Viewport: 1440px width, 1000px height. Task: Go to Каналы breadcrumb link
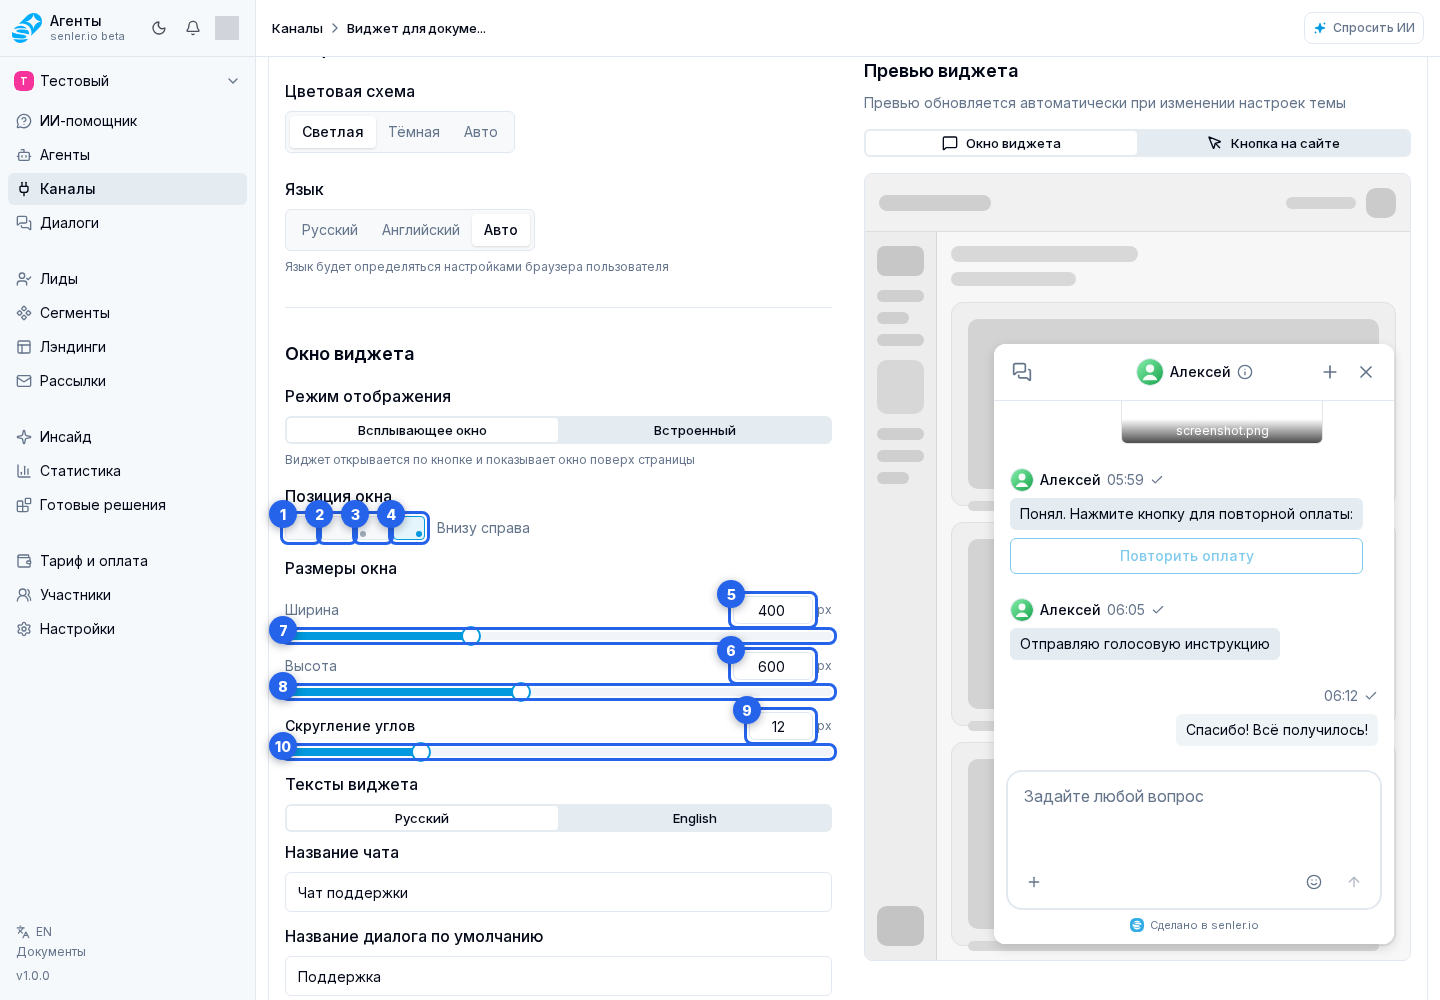(297, 28)
